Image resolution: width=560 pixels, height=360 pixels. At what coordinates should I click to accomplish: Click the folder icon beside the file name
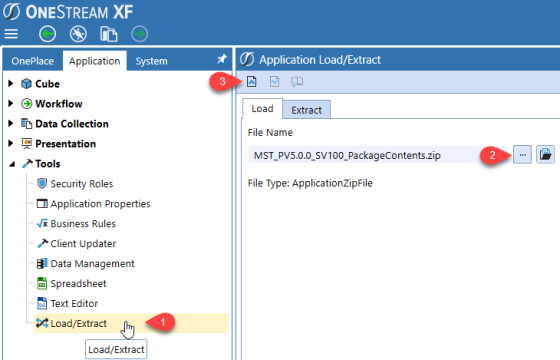point(545,155)
